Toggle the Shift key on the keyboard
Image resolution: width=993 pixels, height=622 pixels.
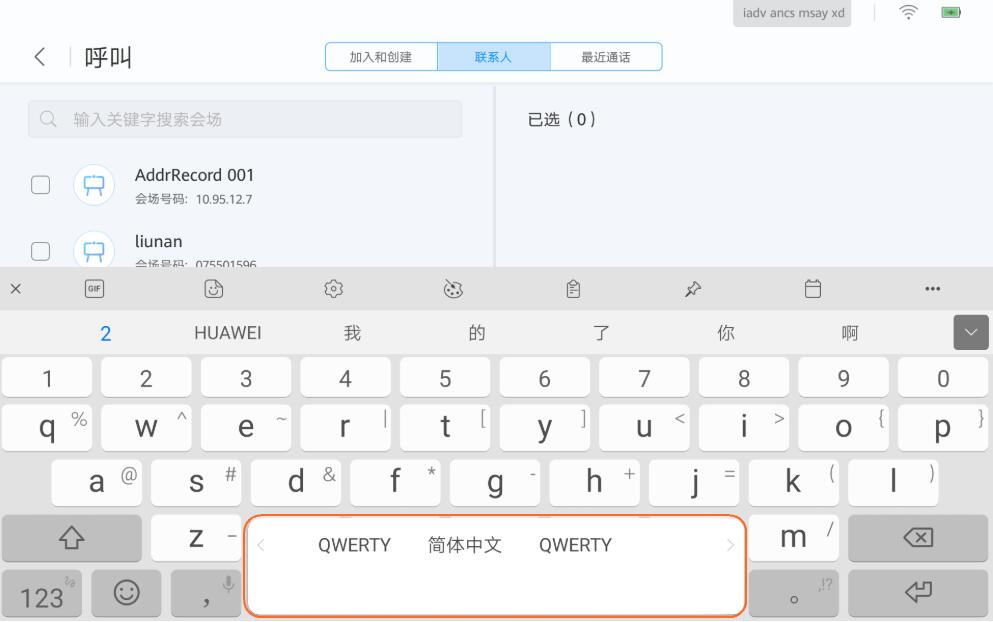(x=71, y=538)
